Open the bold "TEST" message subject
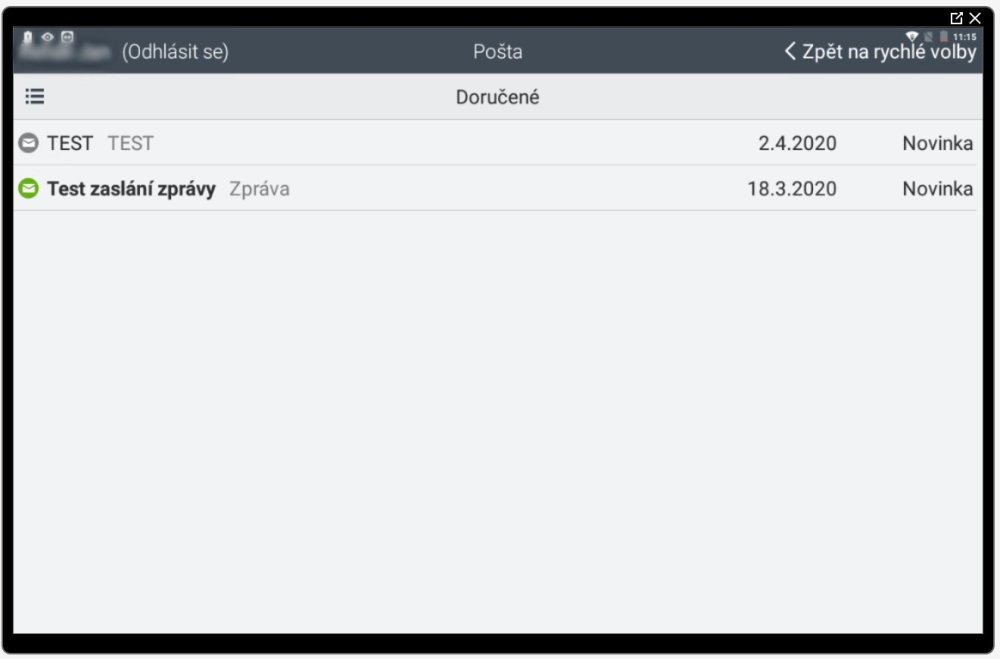Image resolution: width=1000 pixels, height=659 pixels. tap(70, 143)
